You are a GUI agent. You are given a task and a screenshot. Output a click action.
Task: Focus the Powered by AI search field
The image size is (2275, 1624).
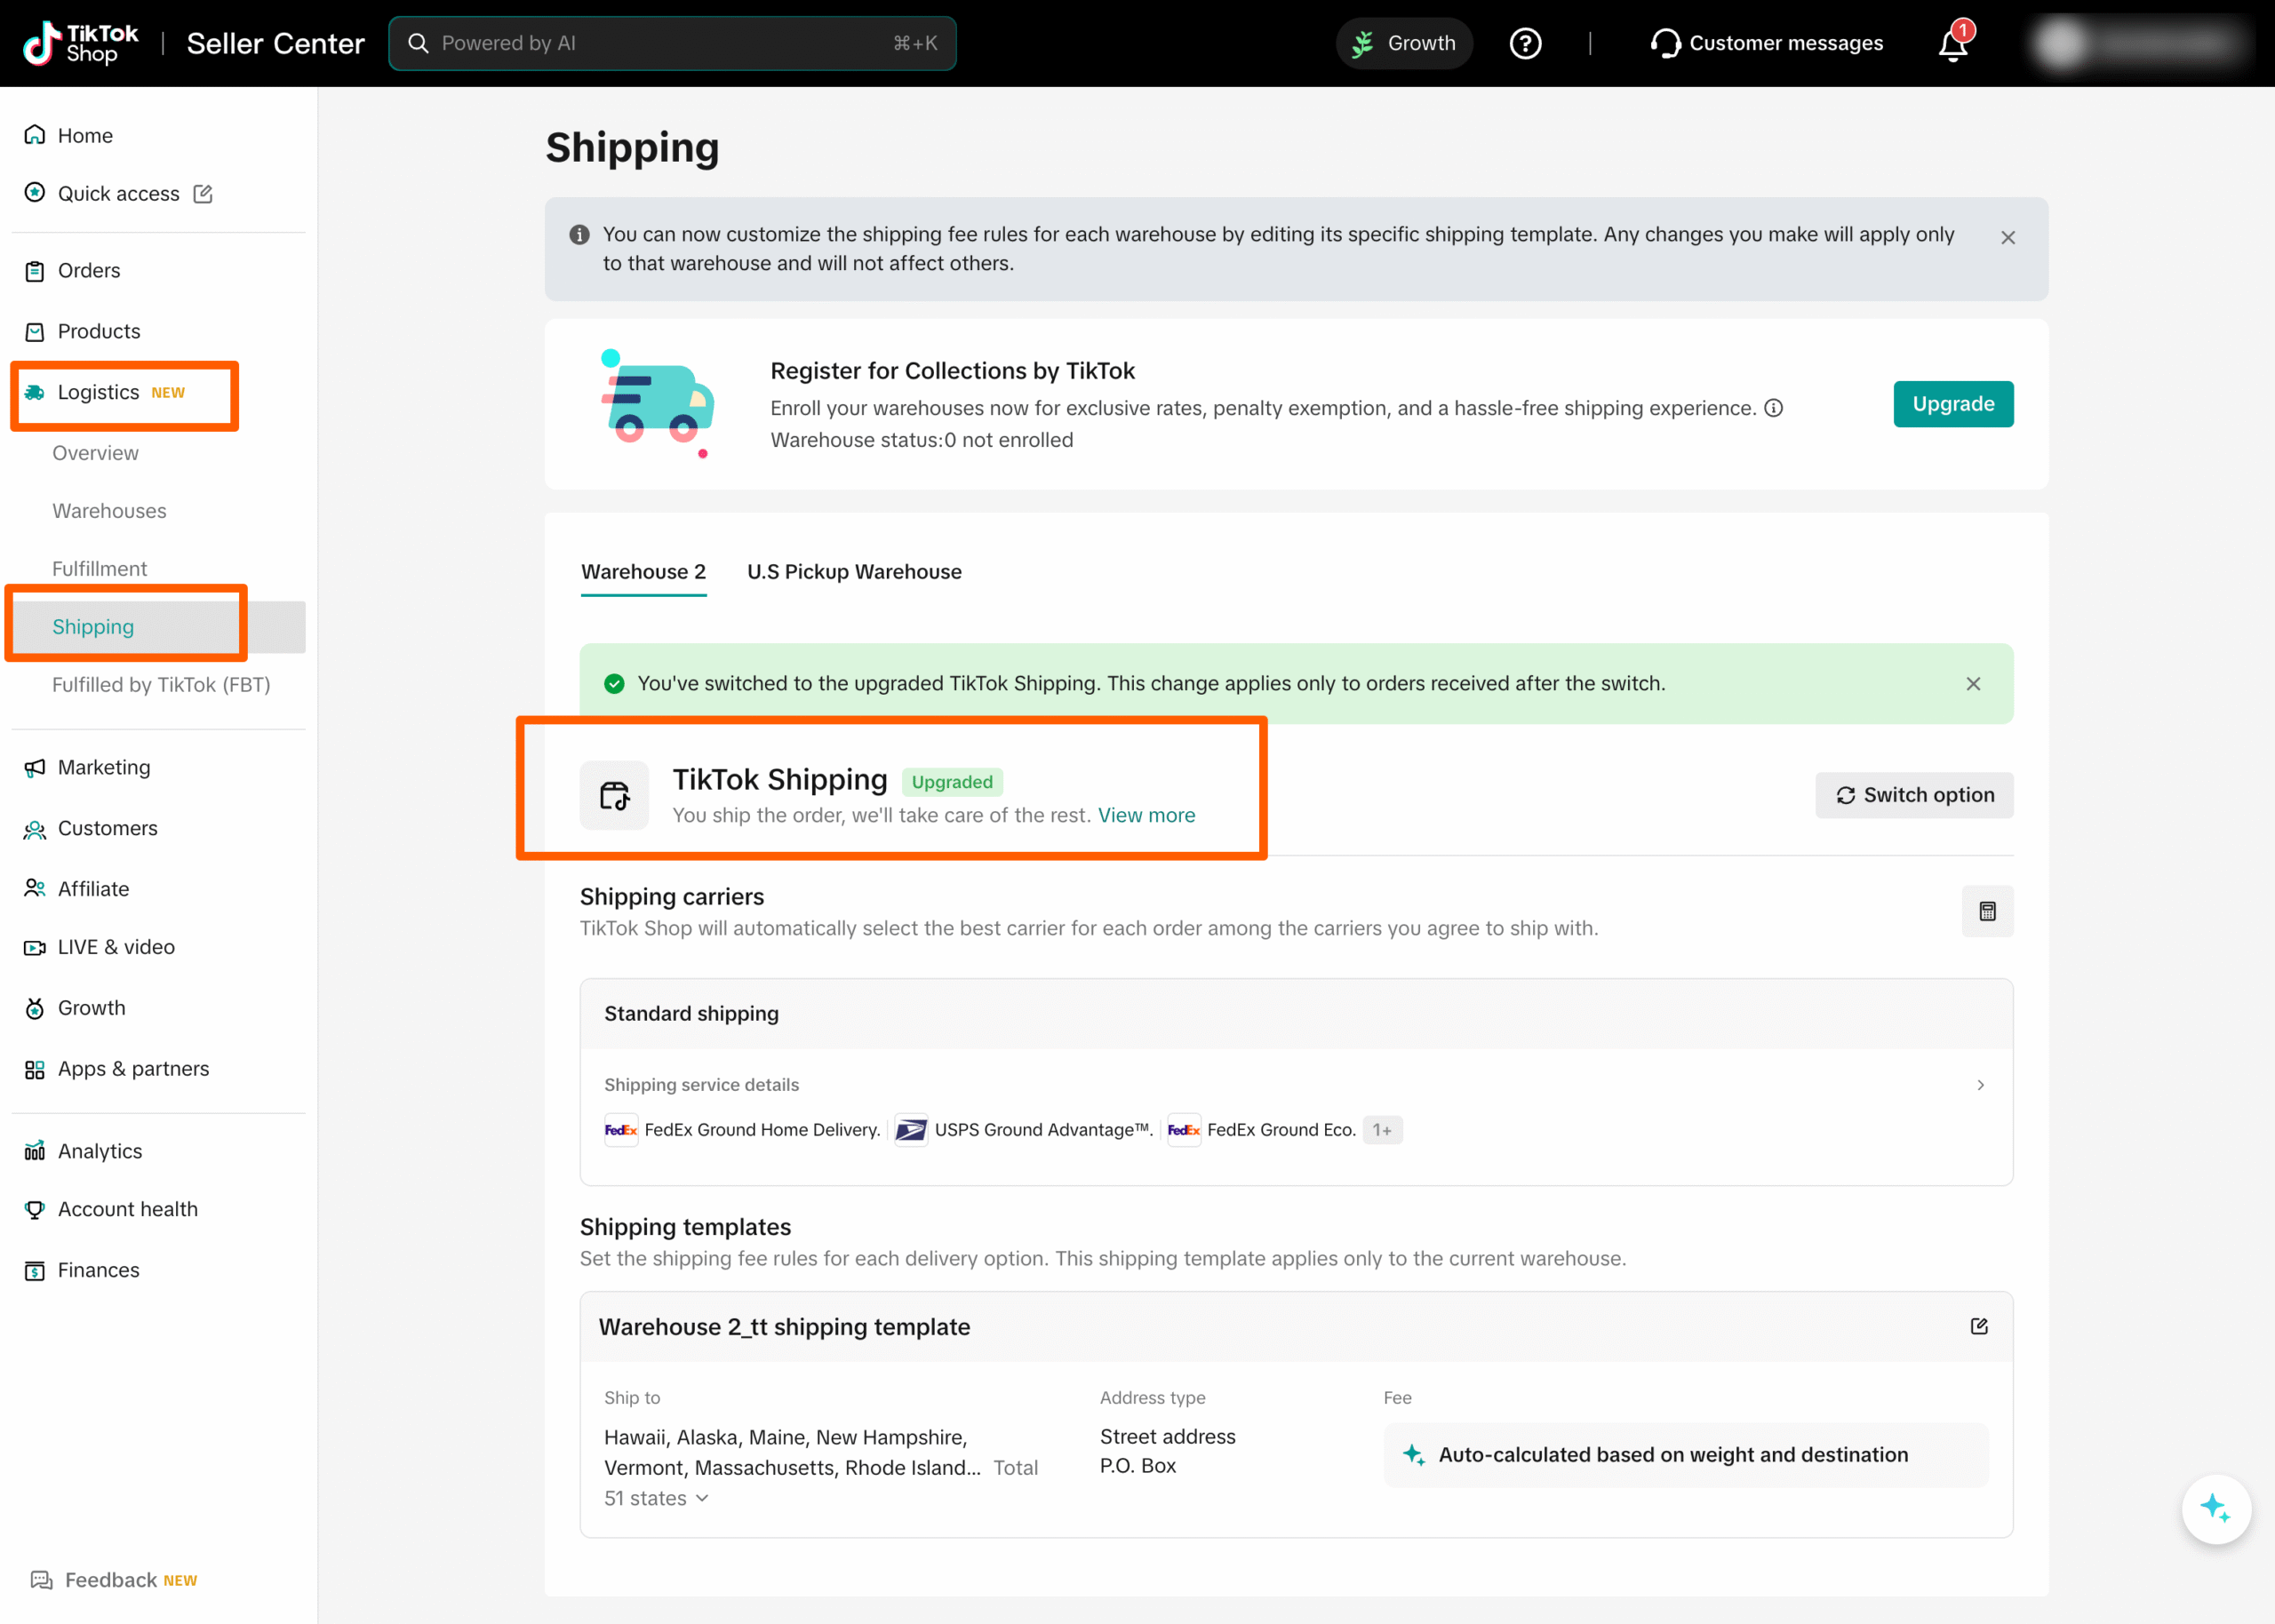pos(672,44)
